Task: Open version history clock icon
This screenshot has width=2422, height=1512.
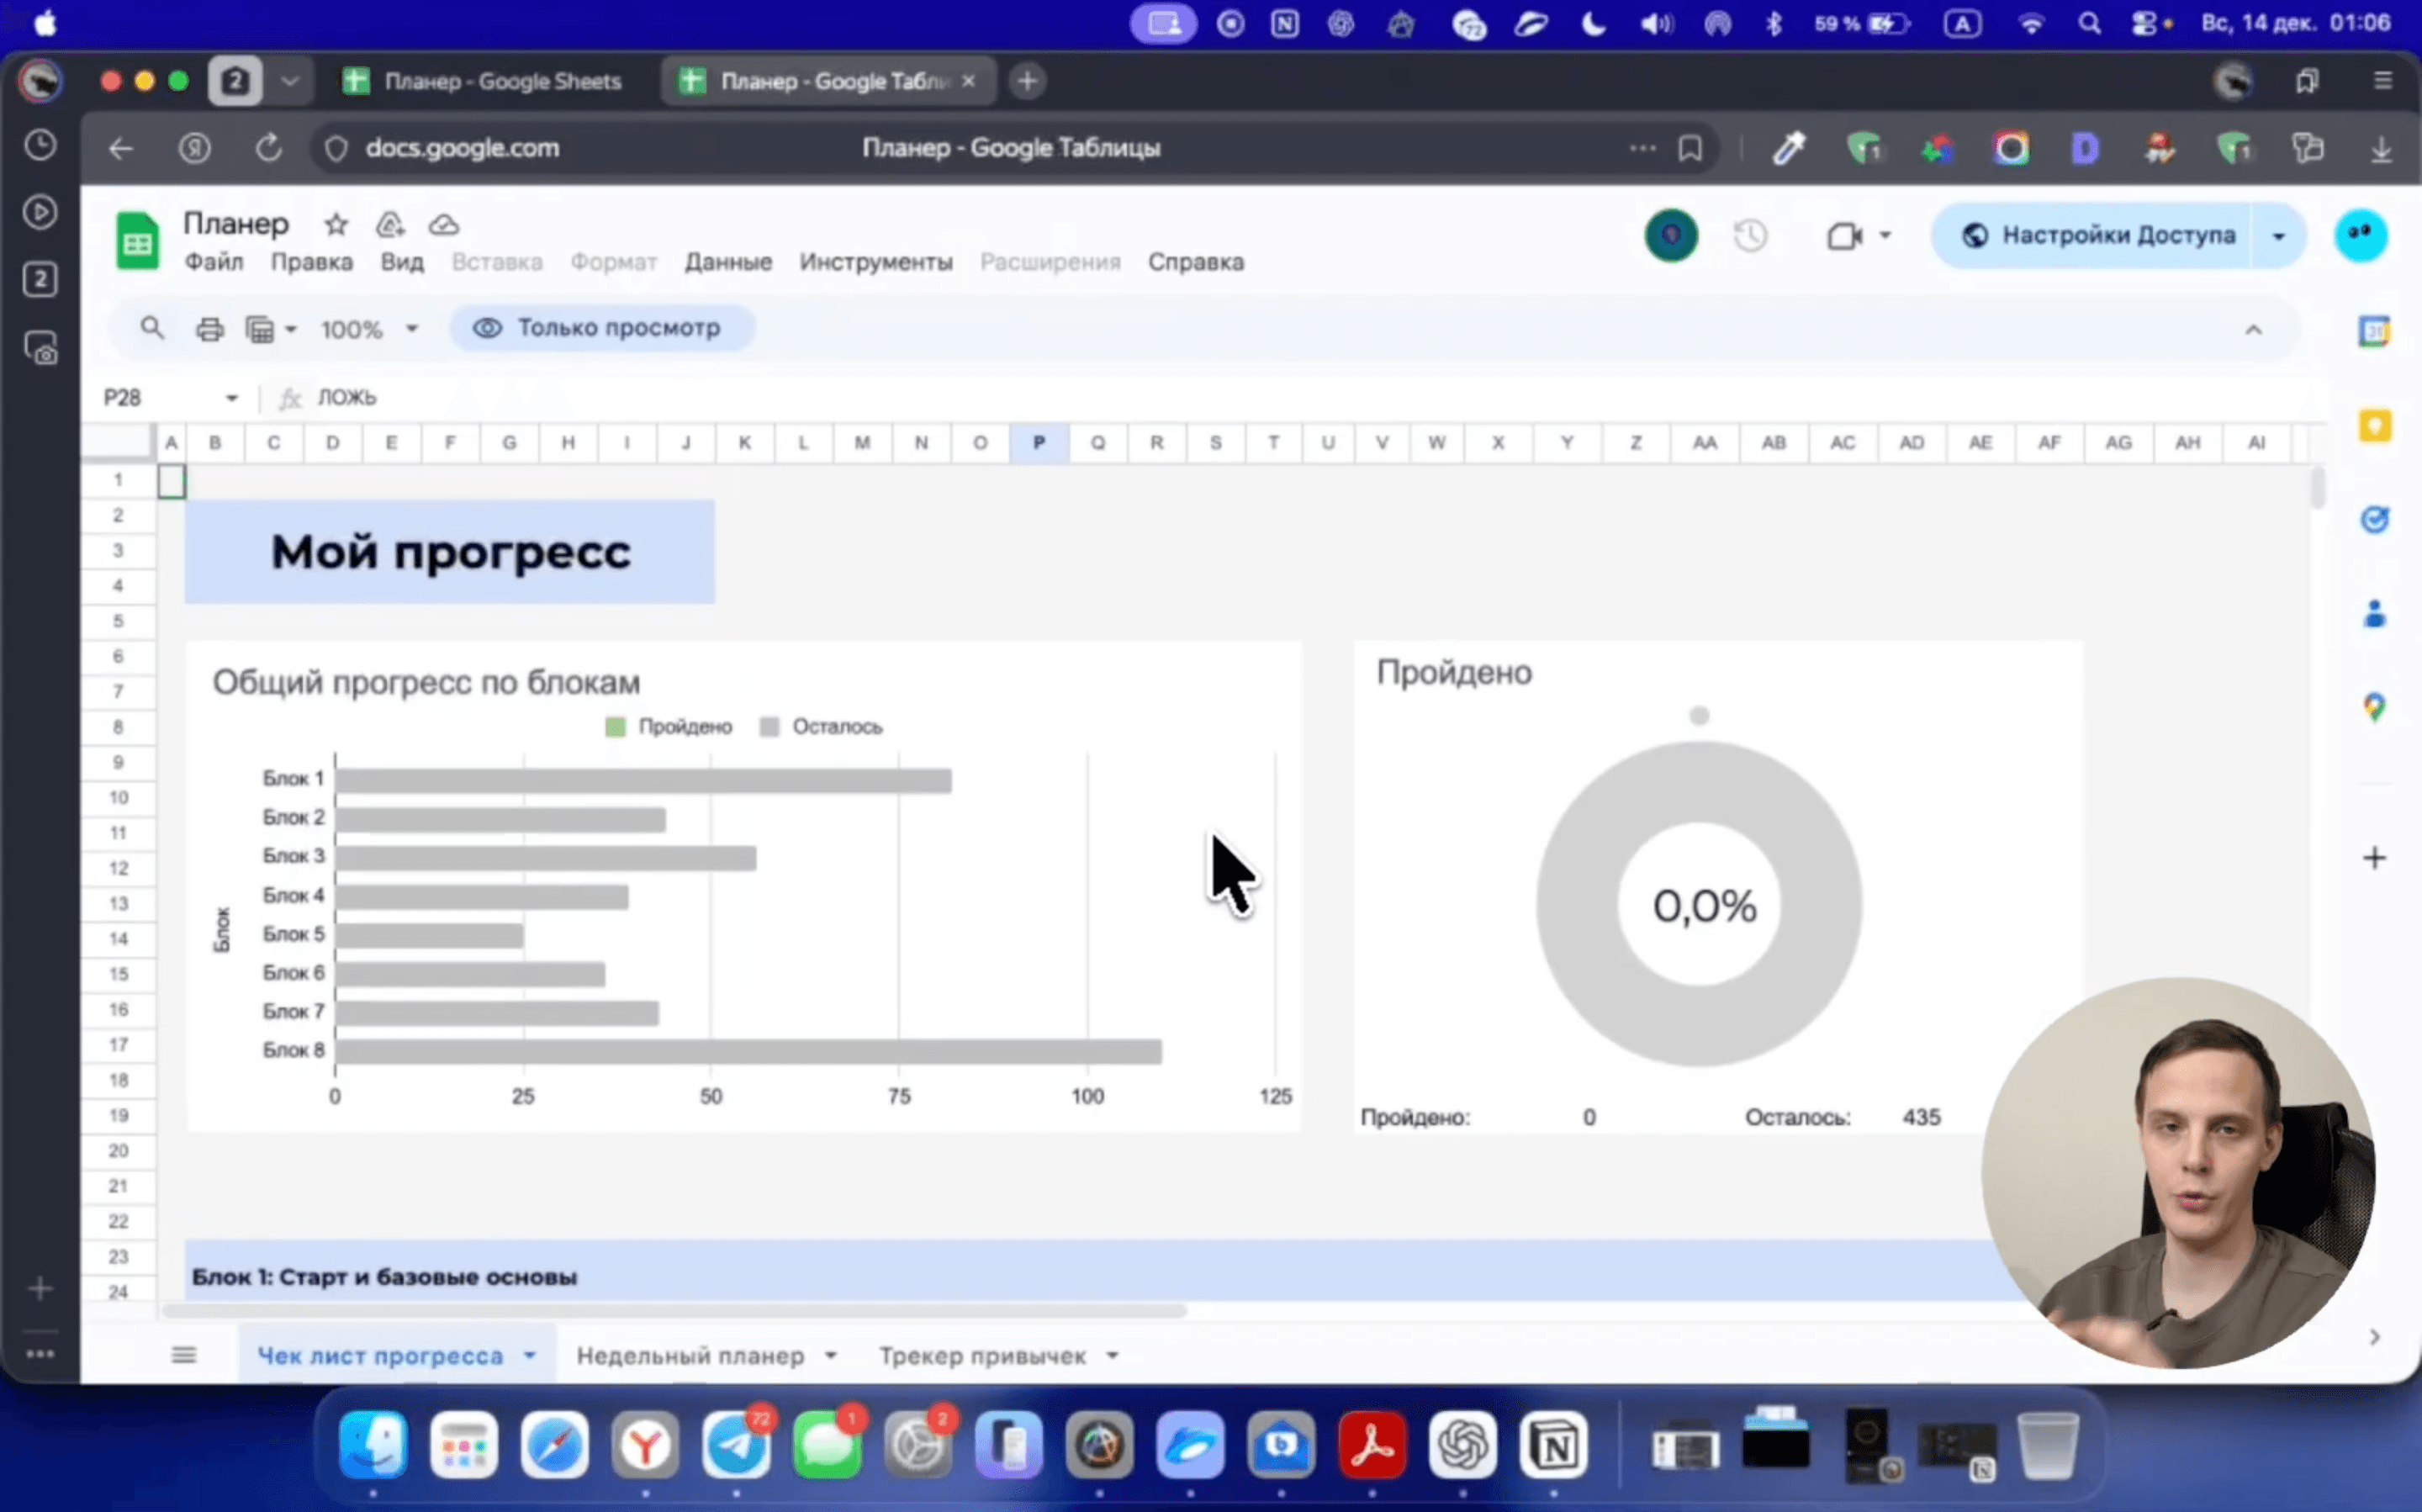Action: 1750,236
